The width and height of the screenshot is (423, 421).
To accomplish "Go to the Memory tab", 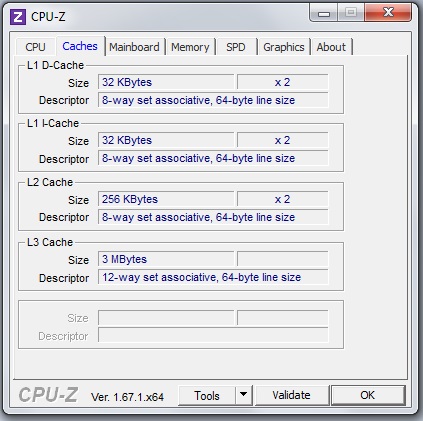I will click(x=190, y=47).
